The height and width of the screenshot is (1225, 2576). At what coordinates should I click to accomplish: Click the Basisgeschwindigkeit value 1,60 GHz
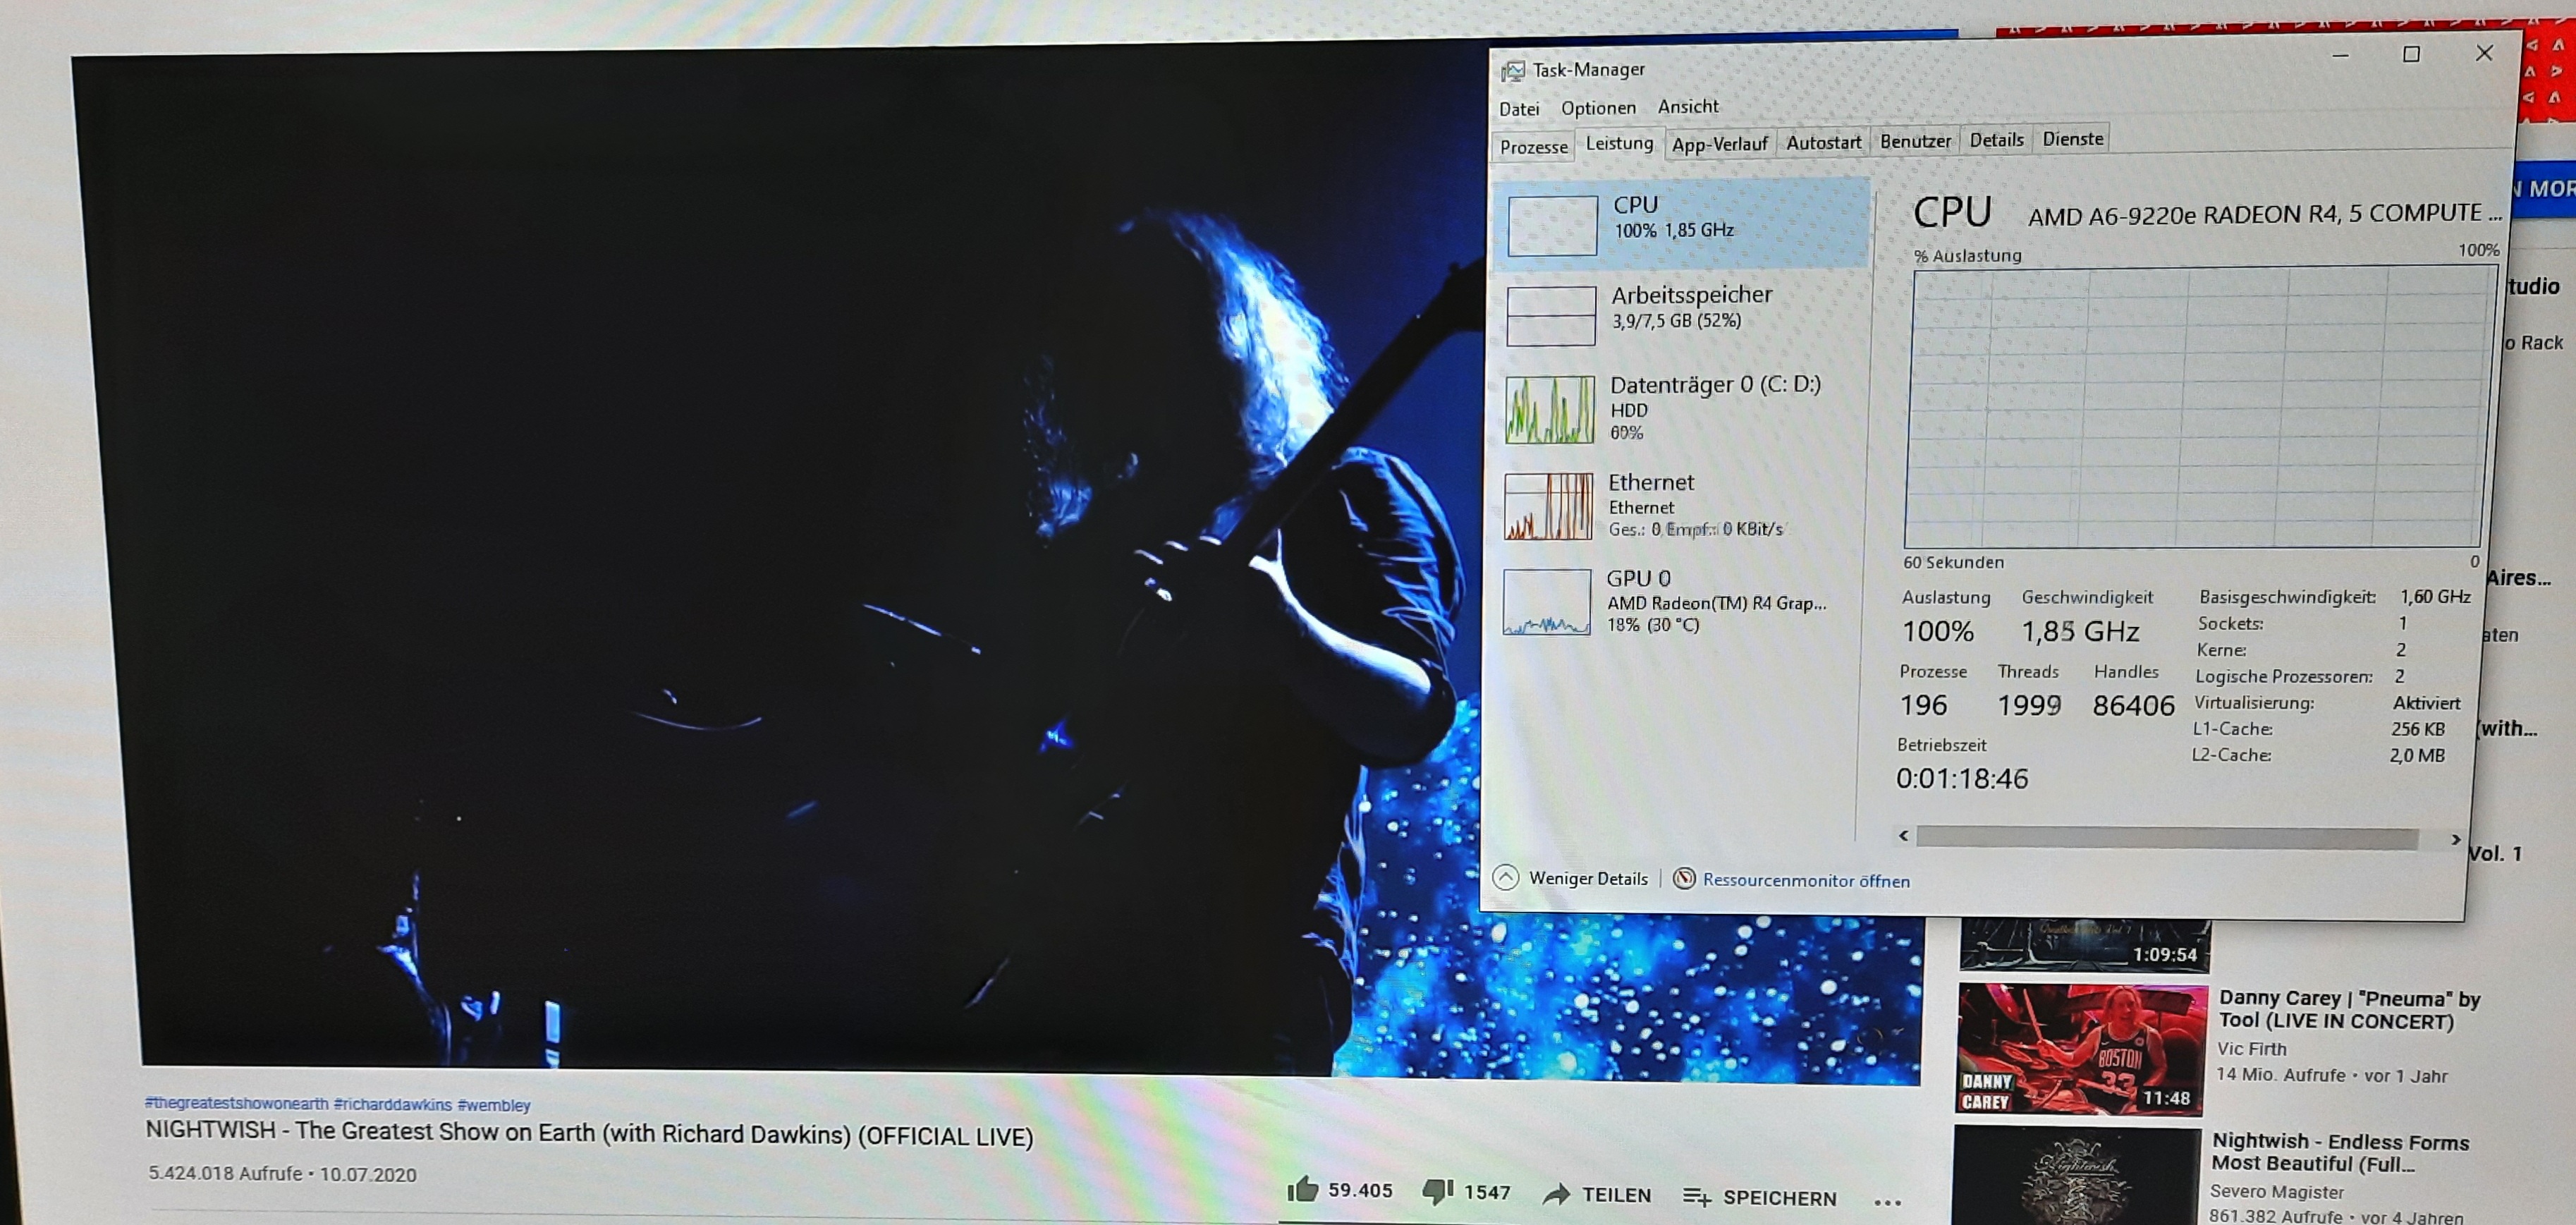(x=2435, y=597)
